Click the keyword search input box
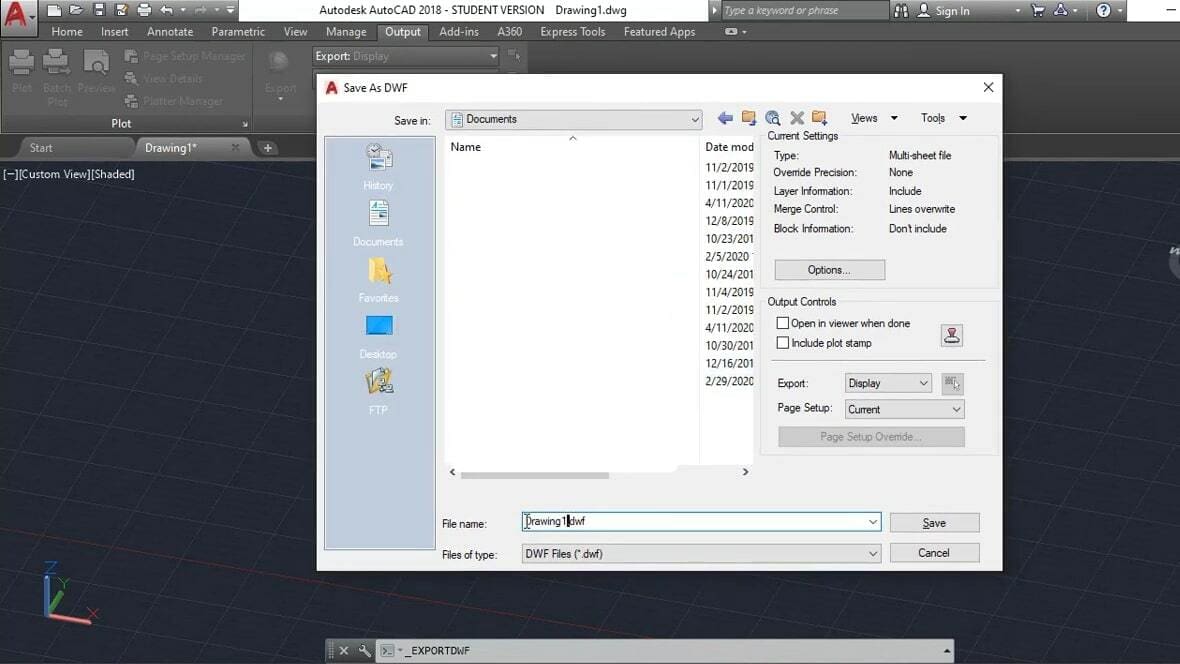This screenshot has height=664, width=1180. pos(802,11)
